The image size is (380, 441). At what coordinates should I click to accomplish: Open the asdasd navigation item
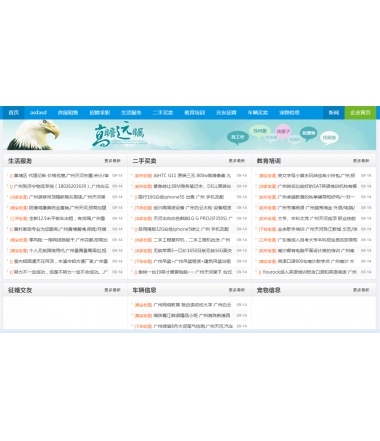pos(38,113)
